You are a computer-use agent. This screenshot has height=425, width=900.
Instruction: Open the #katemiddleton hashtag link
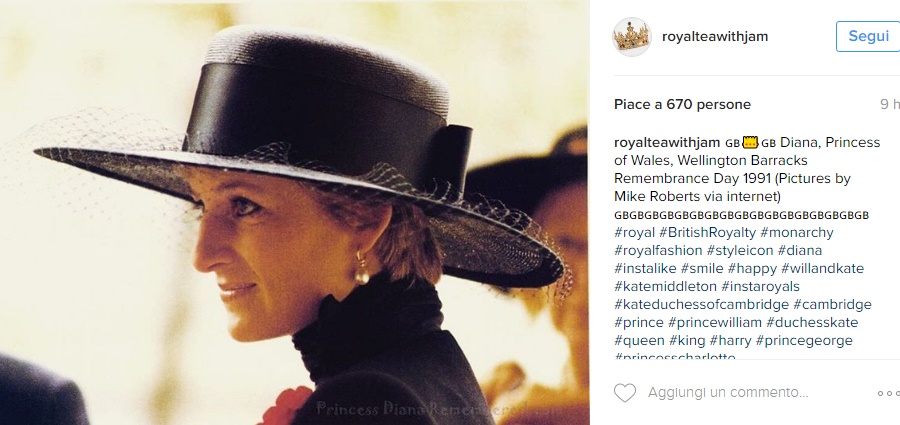click(x=663, y=286)
